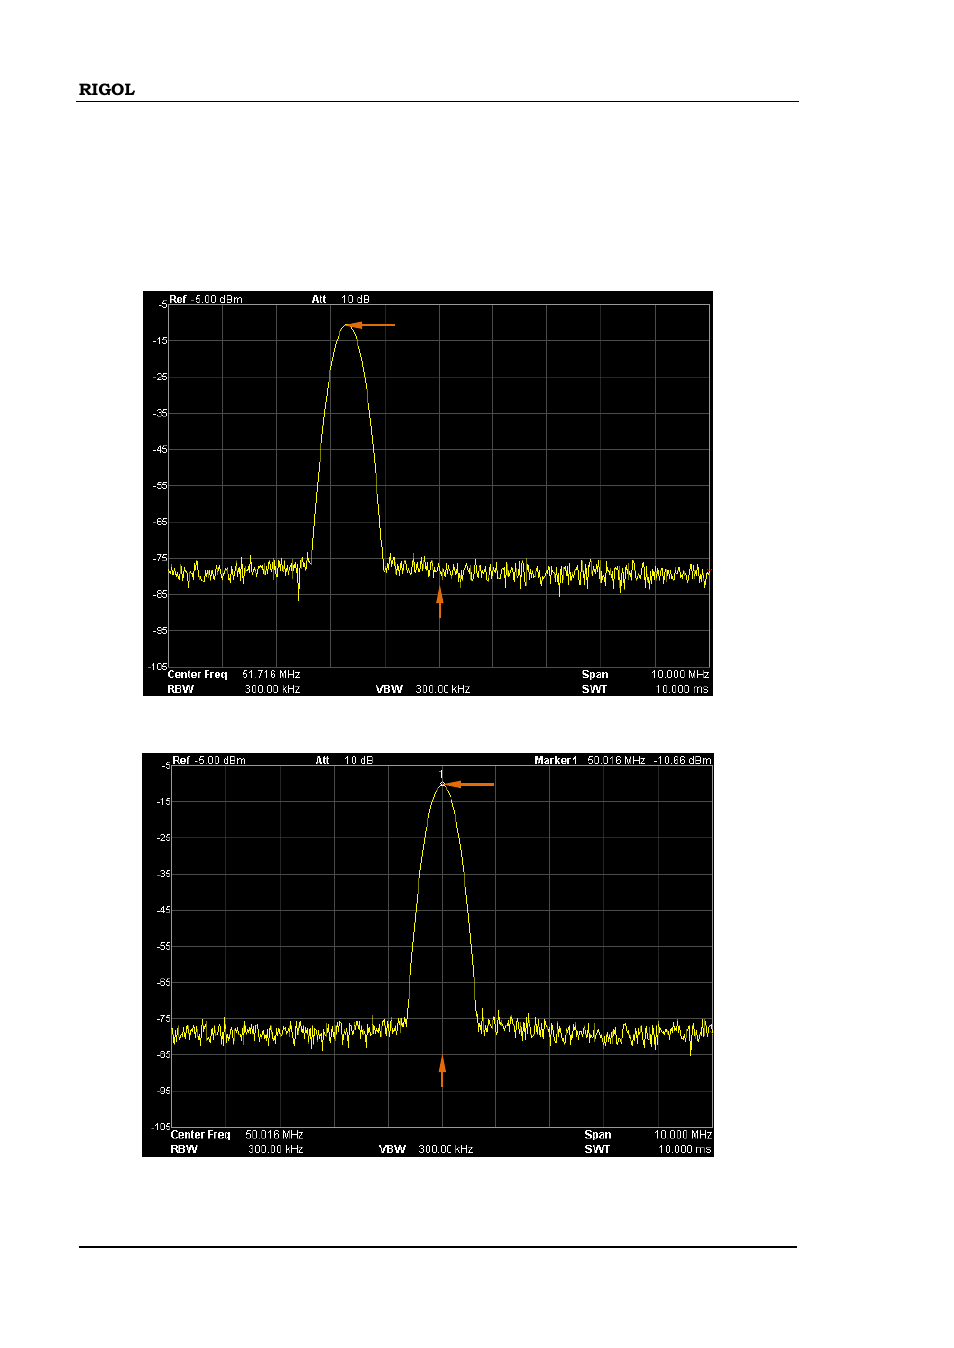Click Marker1 frequency readout 50.016 MHz
The height and width of the screenshot is (1348, 954).
click(616, 761)
